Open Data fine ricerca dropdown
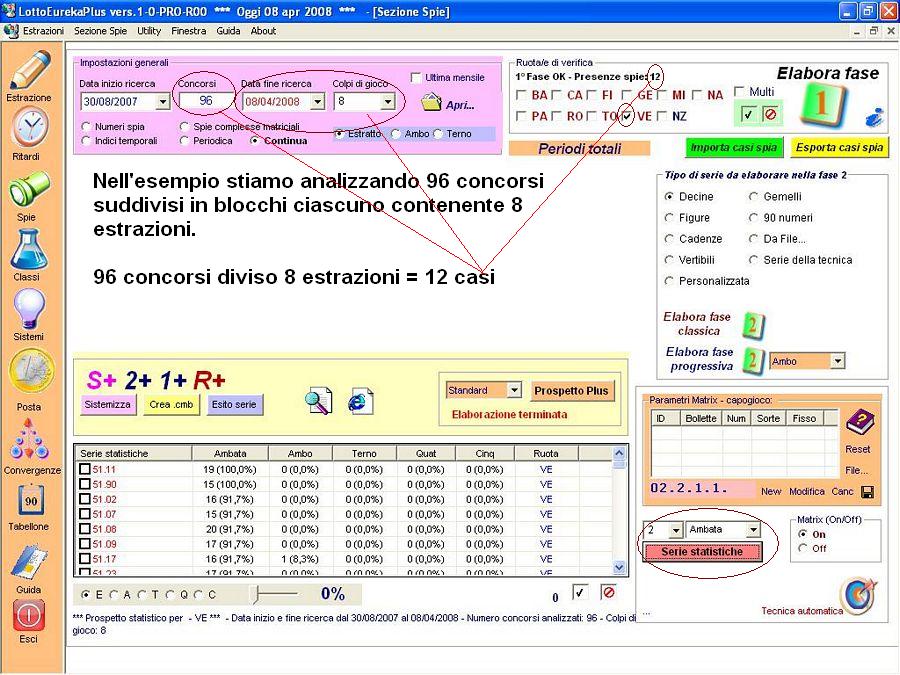The width and height of the screenshot is (900, 675). [317, 102]
